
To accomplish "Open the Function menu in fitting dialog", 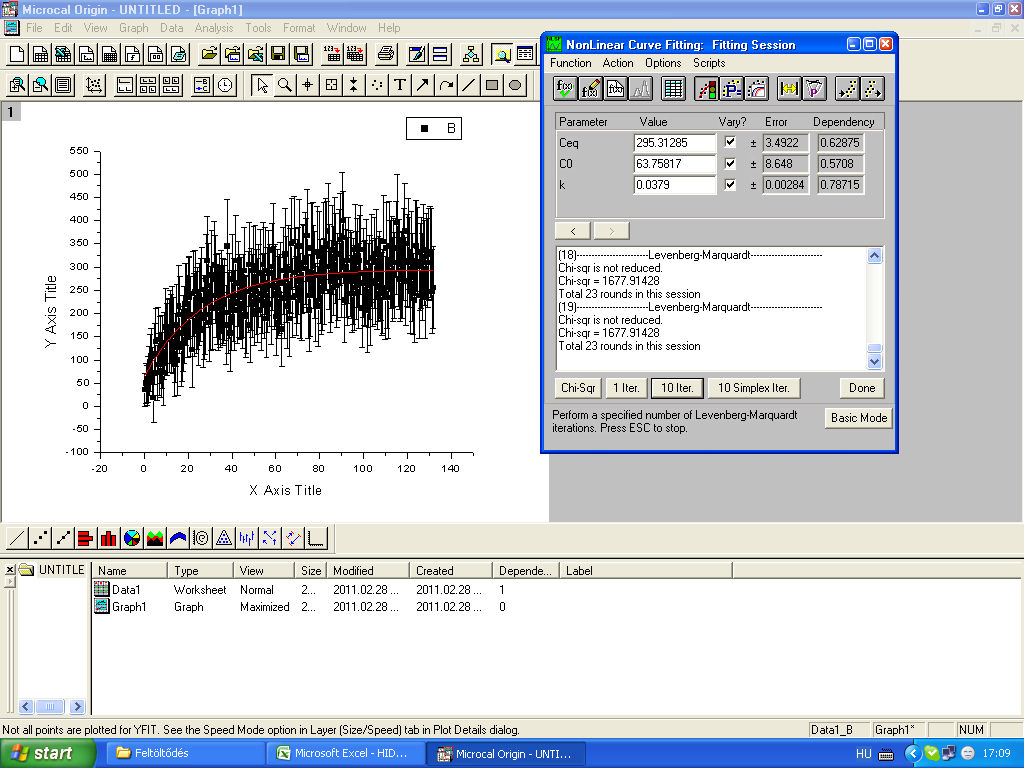I will coord(571,63).
